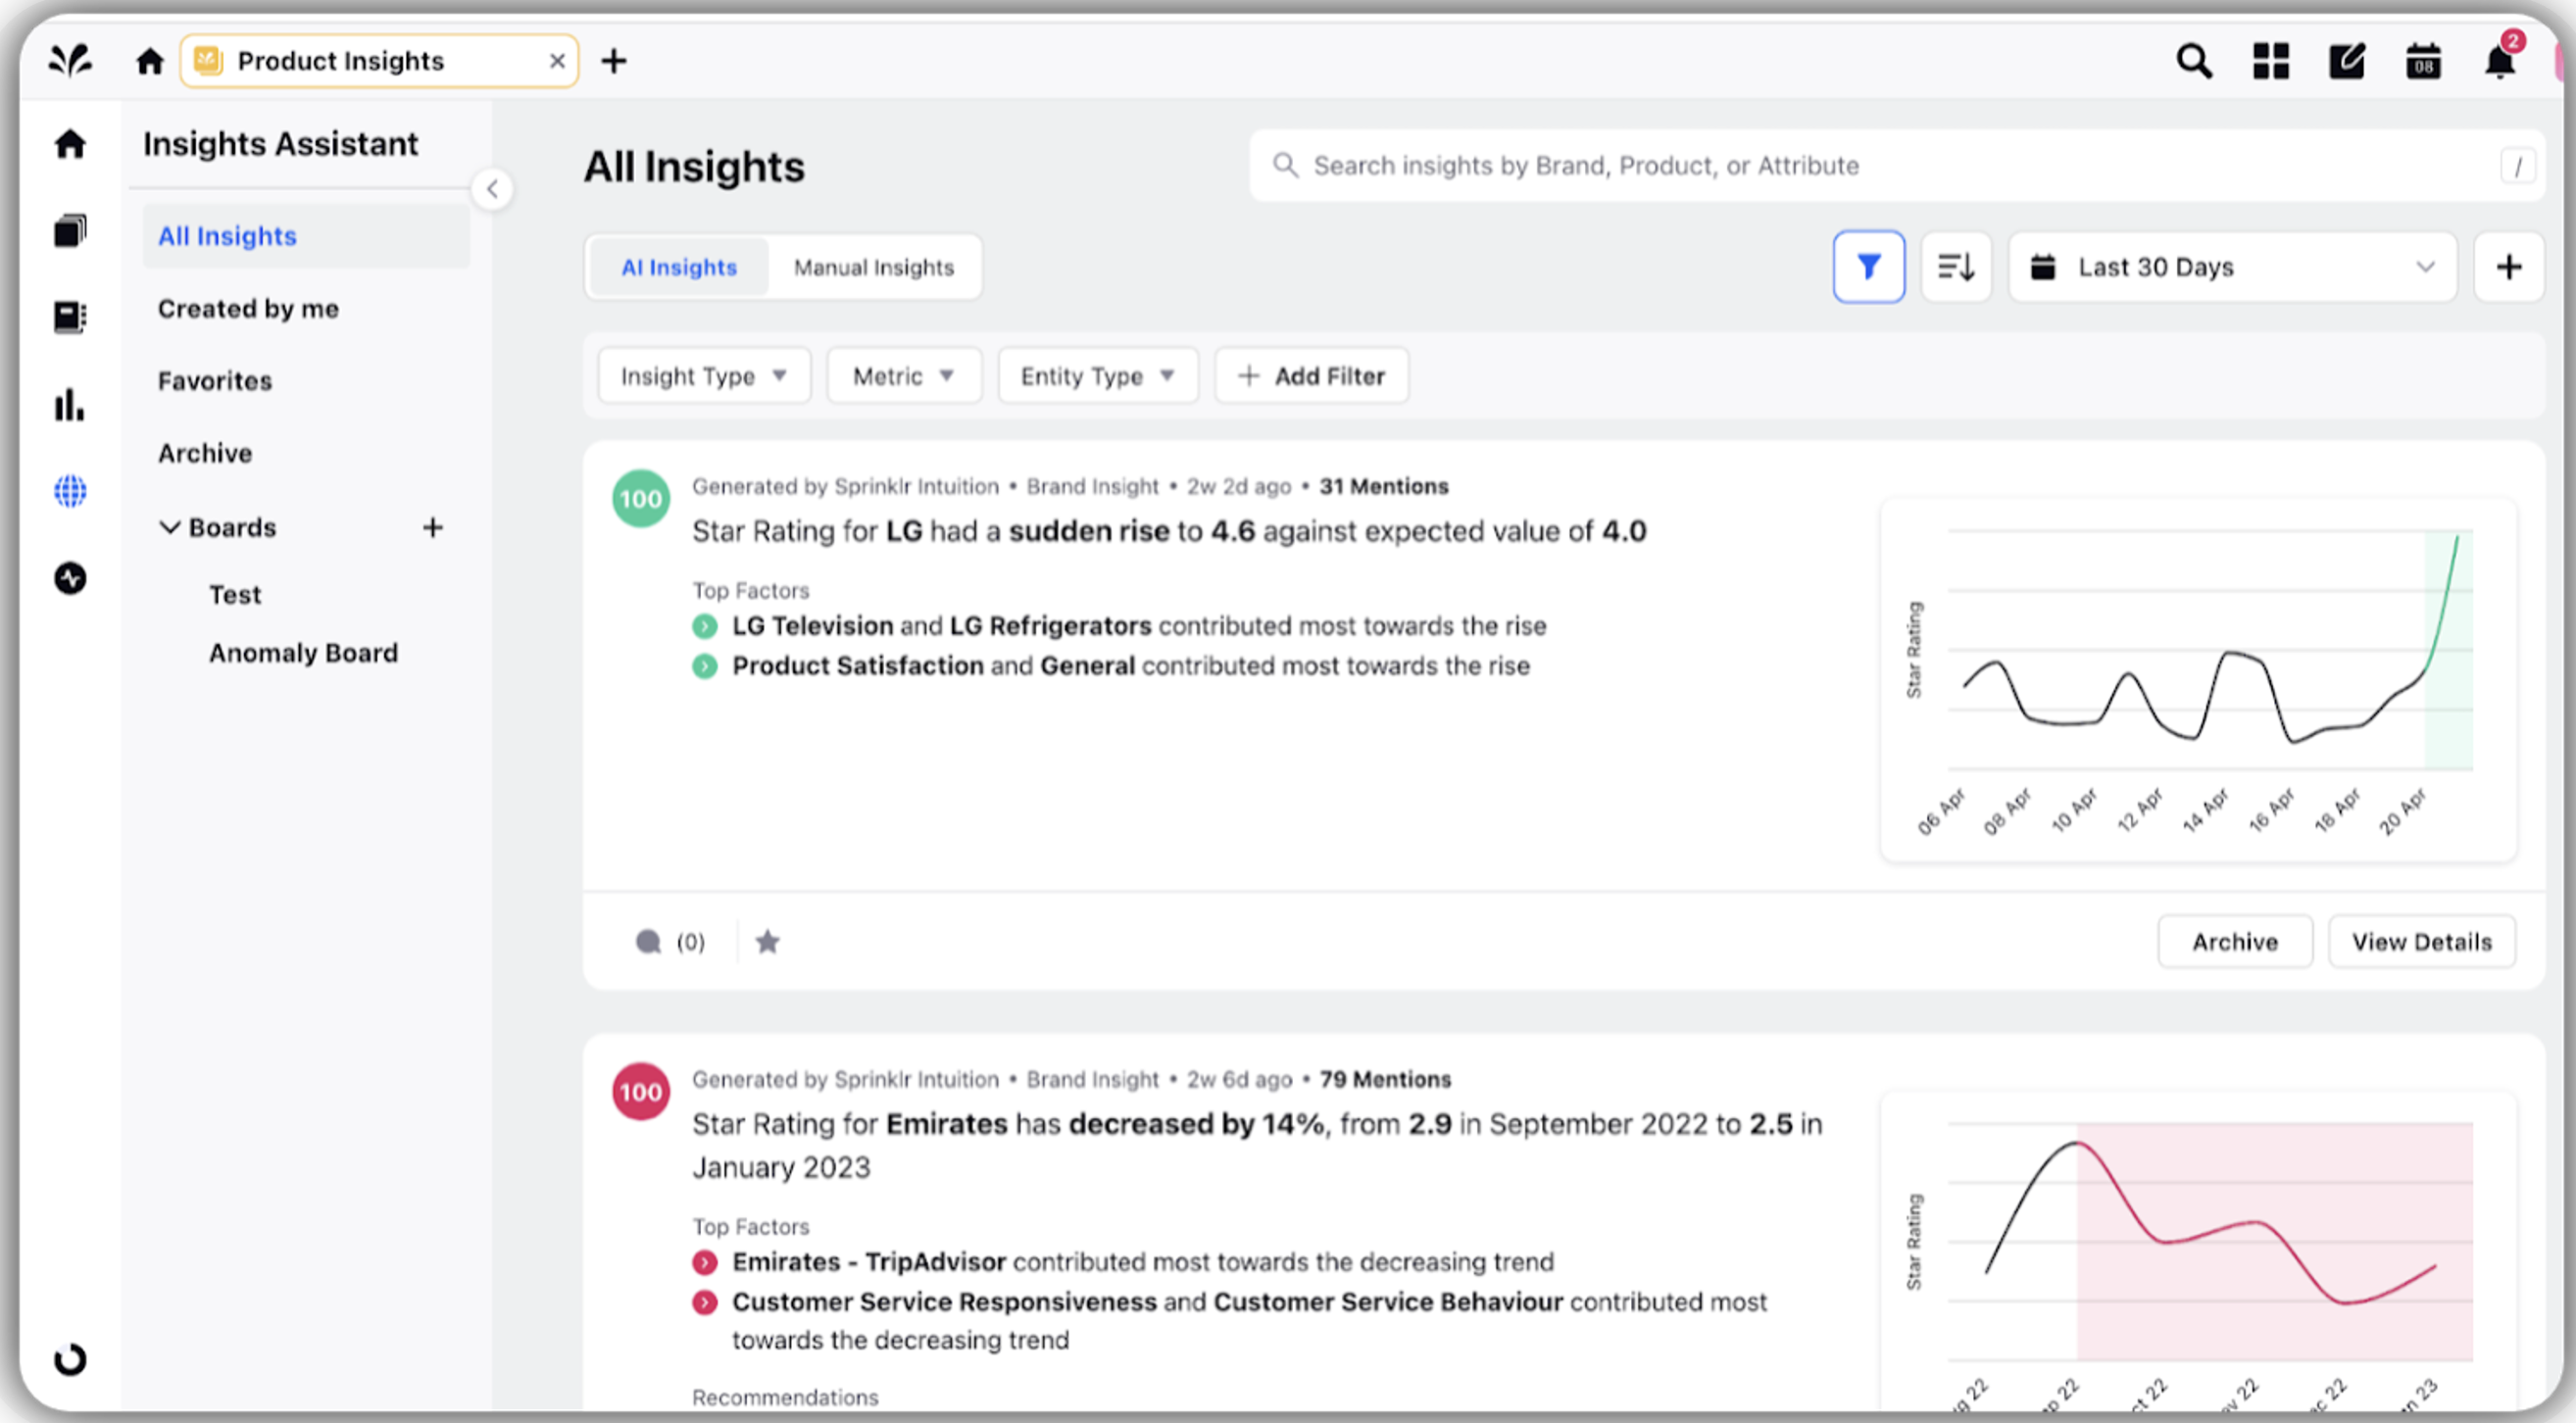This screenshot has height=1423, width=2576.
Task: Click the compose edit icon
Action: tap(2347, 61)
